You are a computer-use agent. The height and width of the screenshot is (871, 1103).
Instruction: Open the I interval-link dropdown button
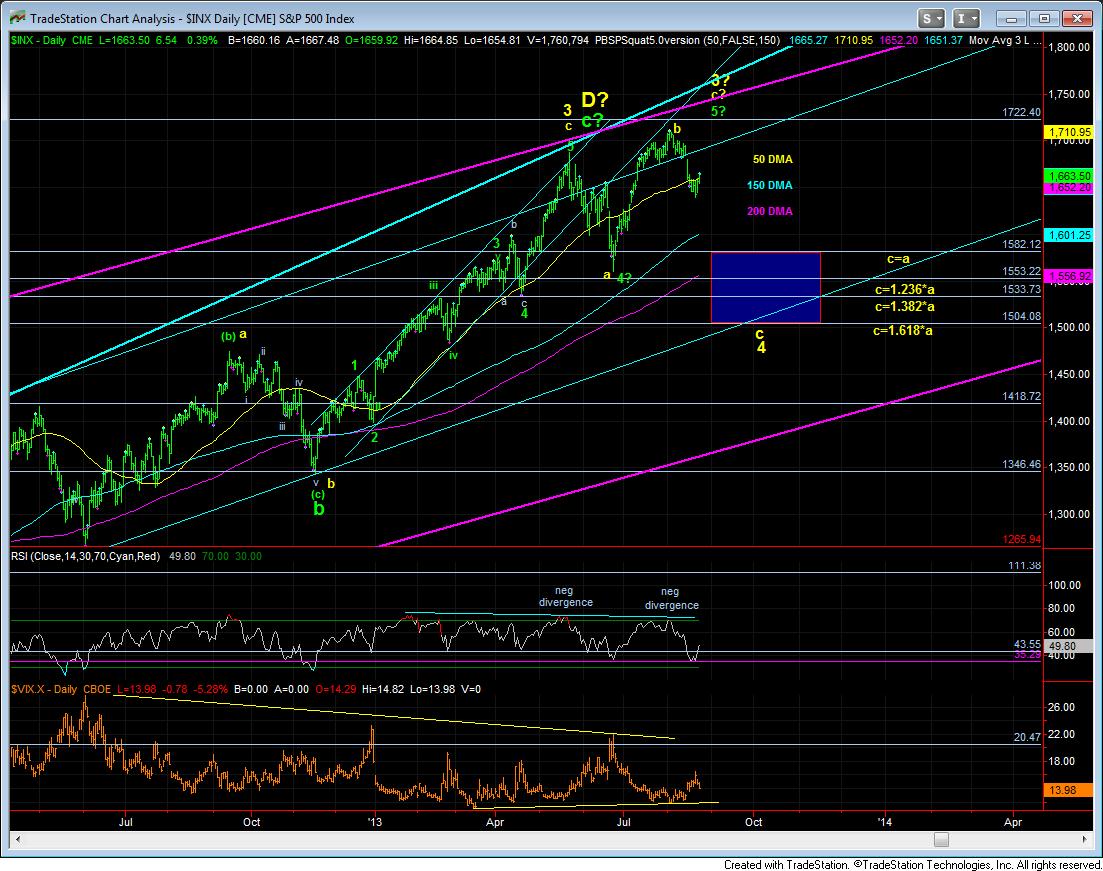[967, 18]
